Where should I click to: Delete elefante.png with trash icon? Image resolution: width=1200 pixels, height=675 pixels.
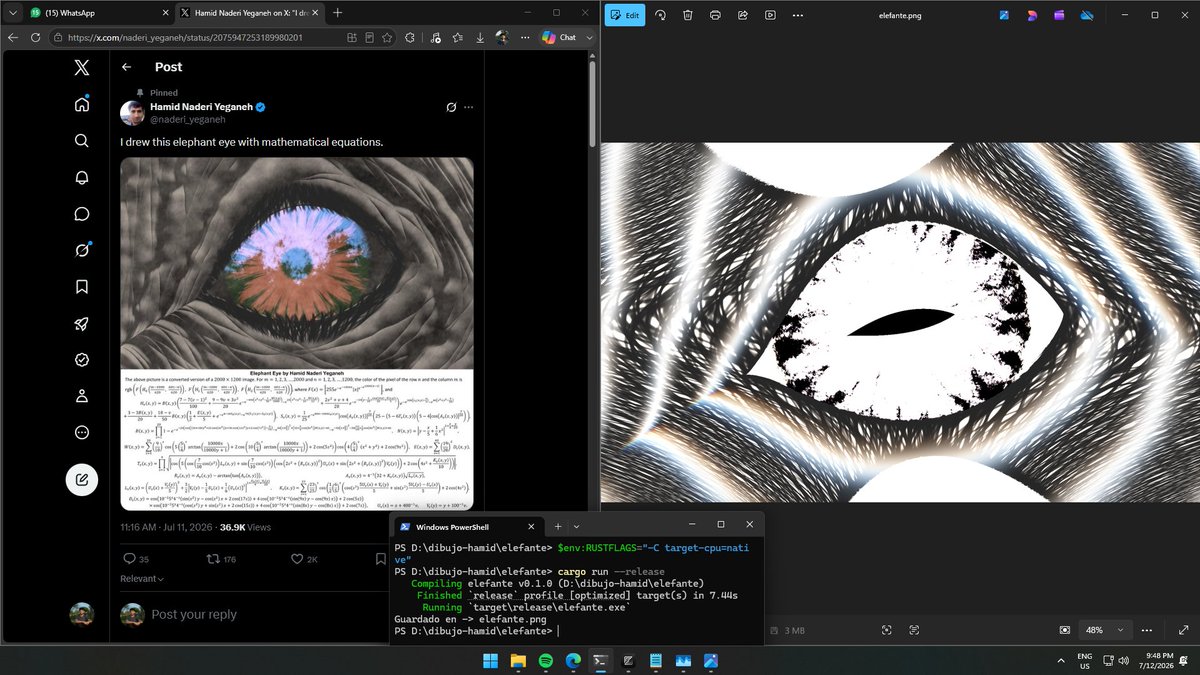688,15
